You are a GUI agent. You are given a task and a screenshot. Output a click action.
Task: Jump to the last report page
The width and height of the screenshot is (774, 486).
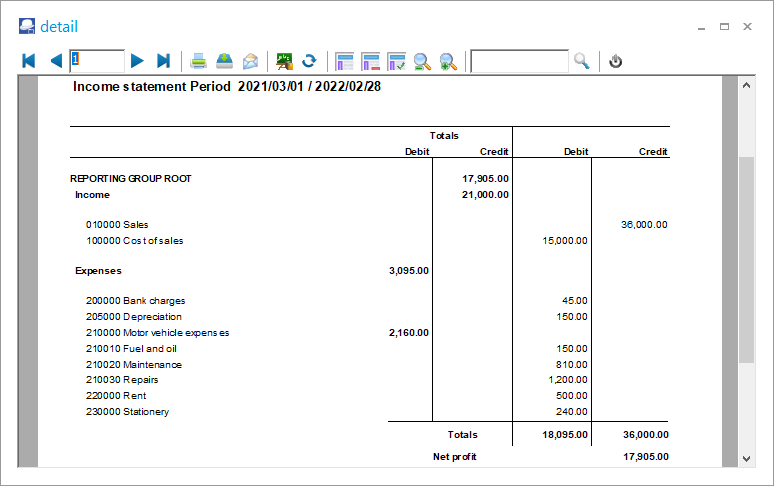click(x=164, y=61)
